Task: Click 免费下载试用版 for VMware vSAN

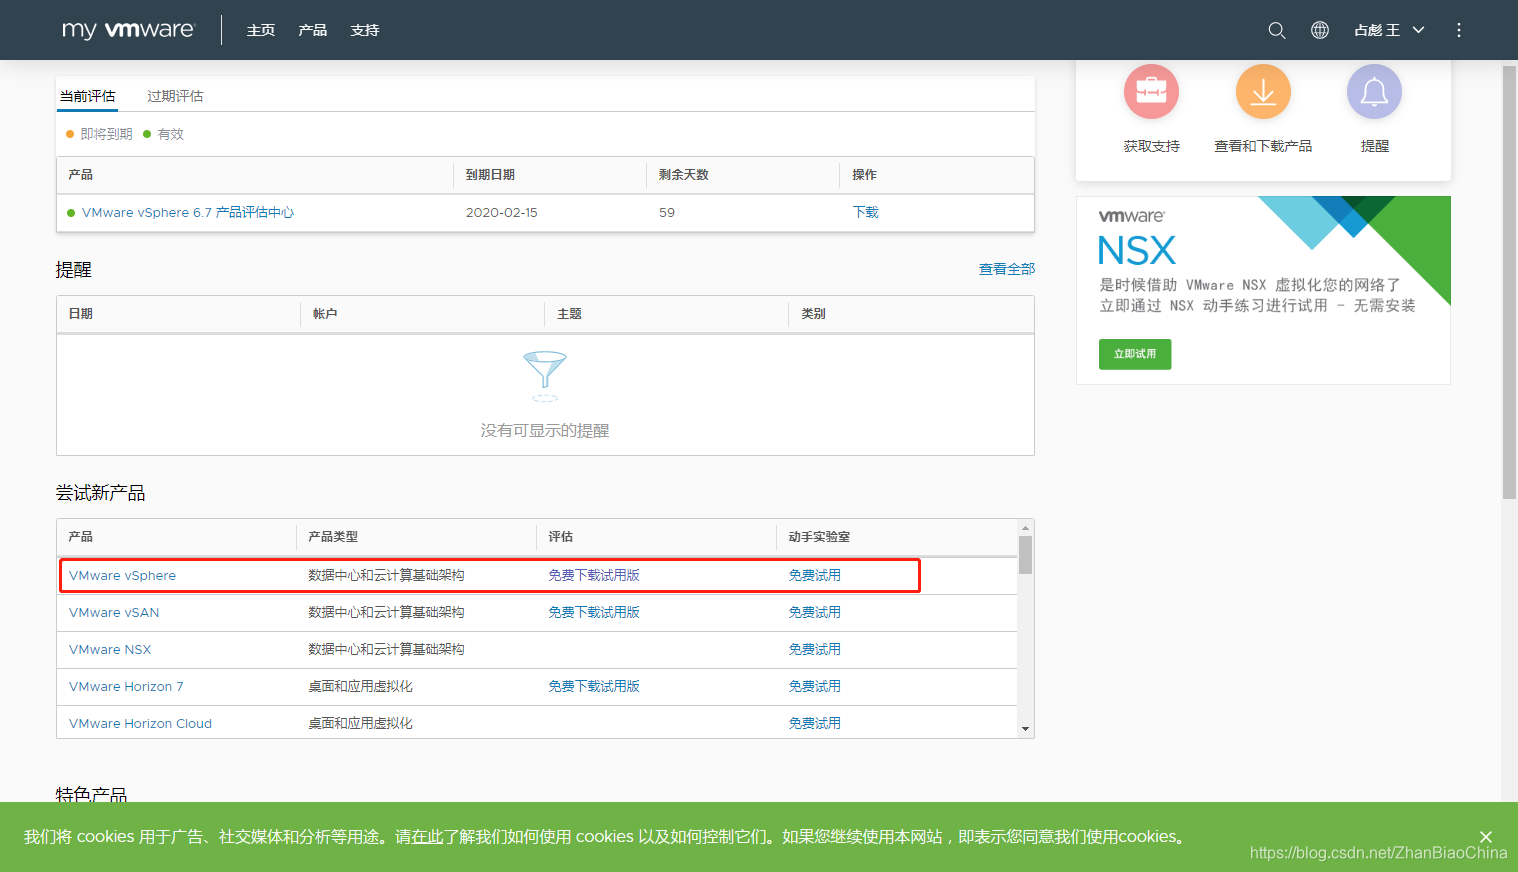Action: point(594,612)
